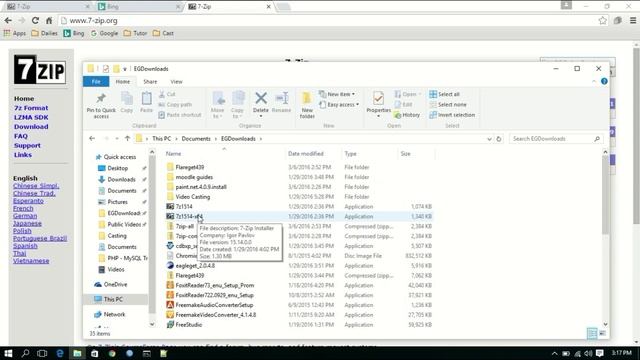640x360 pixels.
Task: Click the taskbar search magnifier
Action: 25,353
